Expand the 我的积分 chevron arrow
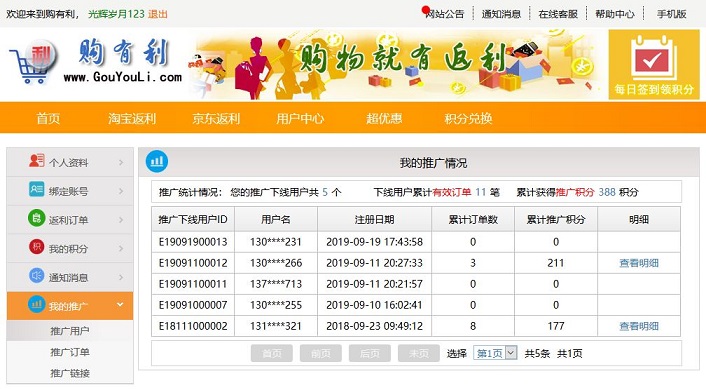706x390 pixels. click(121, 249)
